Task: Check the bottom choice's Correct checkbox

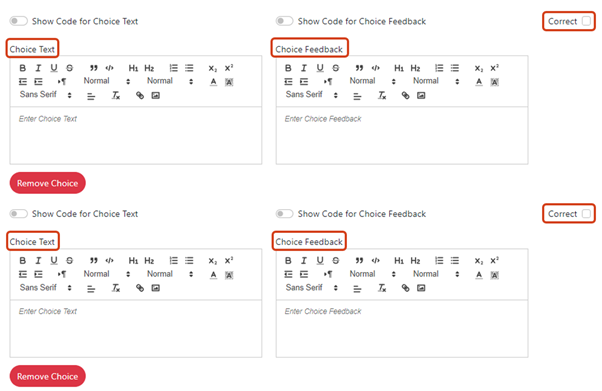Action: click(586, 214)
